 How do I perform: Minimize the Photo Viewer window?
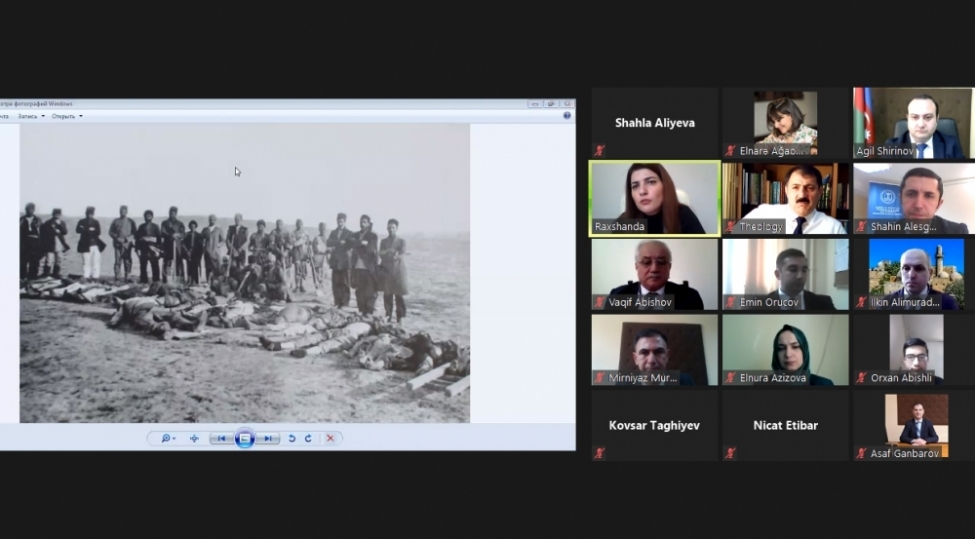click(x=535, y=104)
